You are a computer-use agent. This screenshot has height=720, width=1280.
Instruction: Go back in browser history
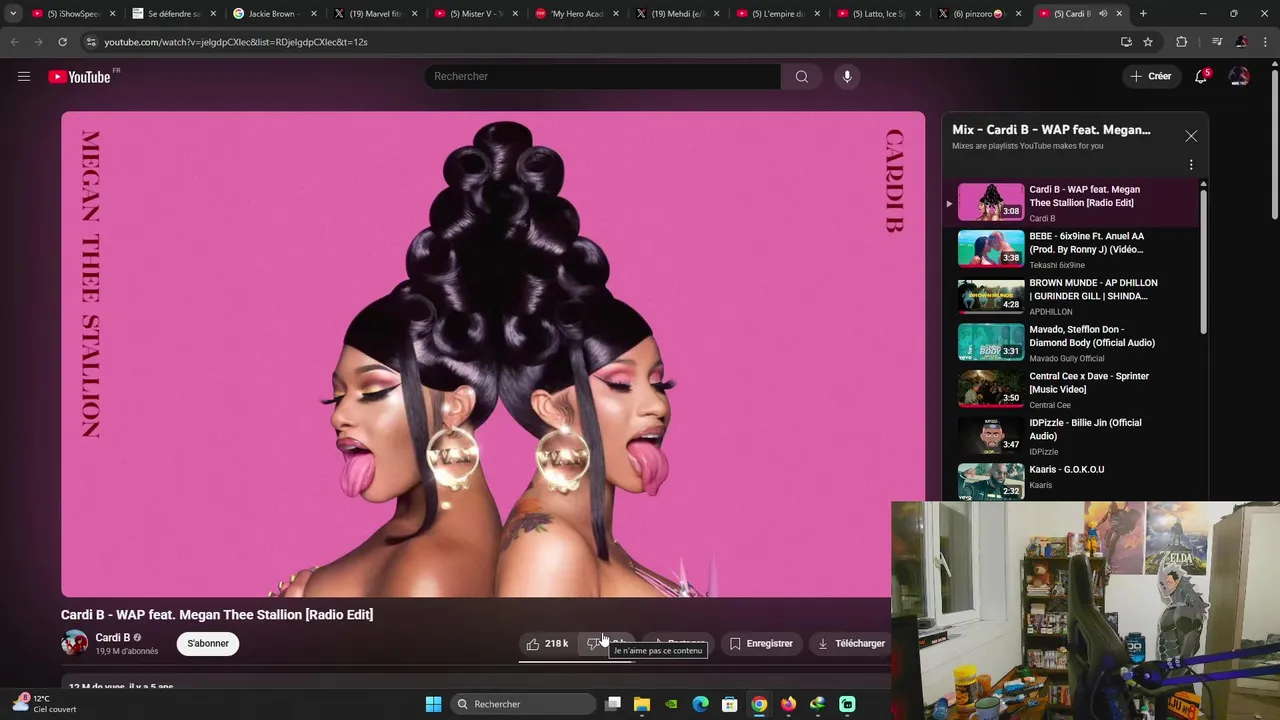point(14,42)
